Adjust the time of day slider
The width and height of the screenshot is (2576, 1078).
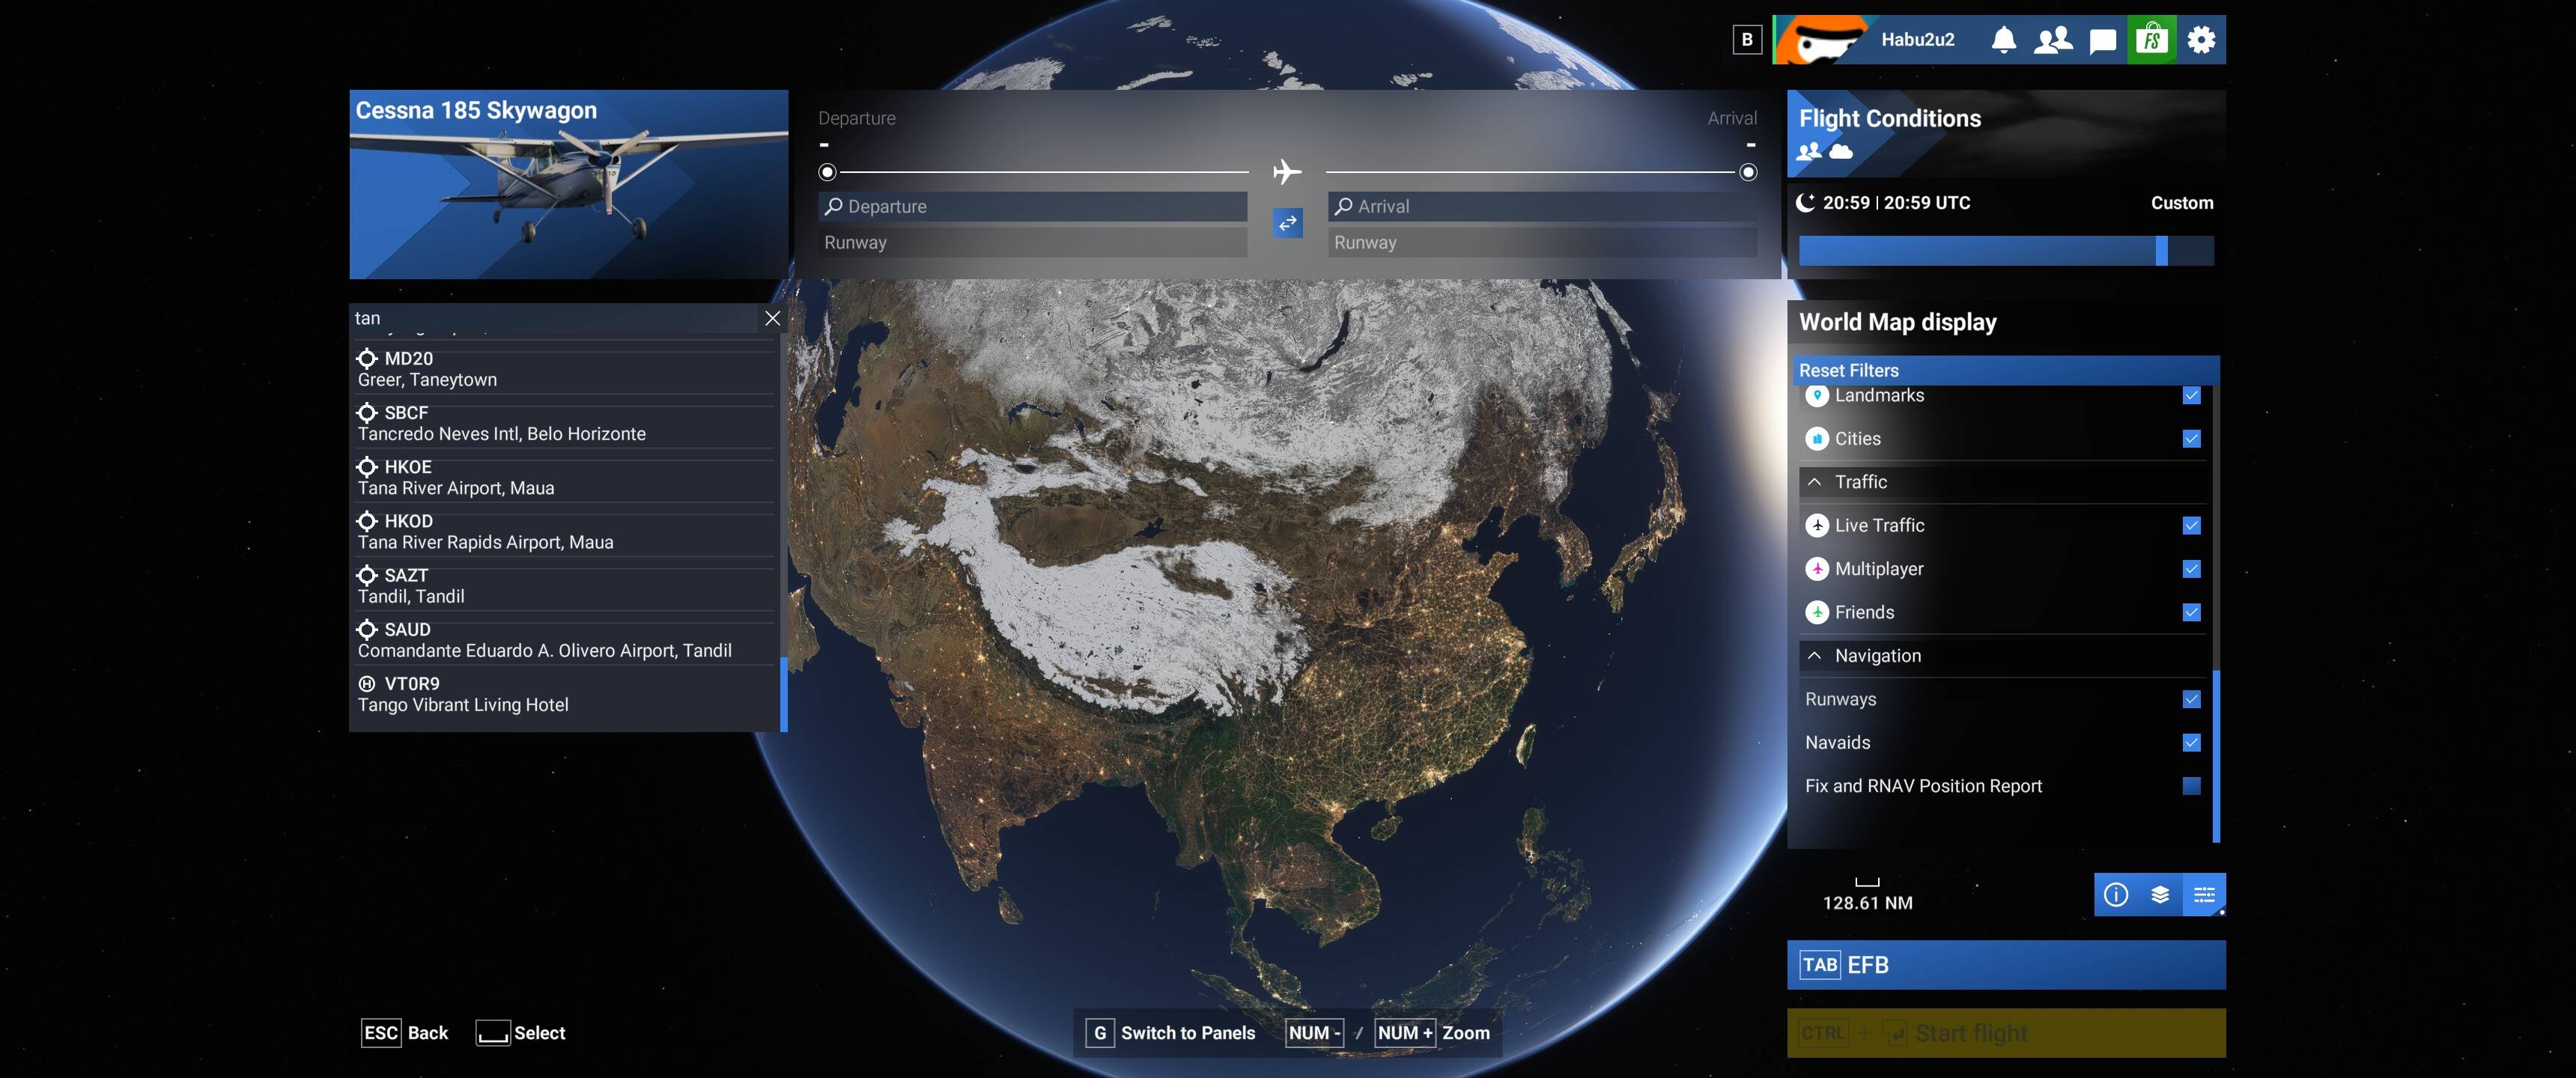click(x=2006, y=251)
